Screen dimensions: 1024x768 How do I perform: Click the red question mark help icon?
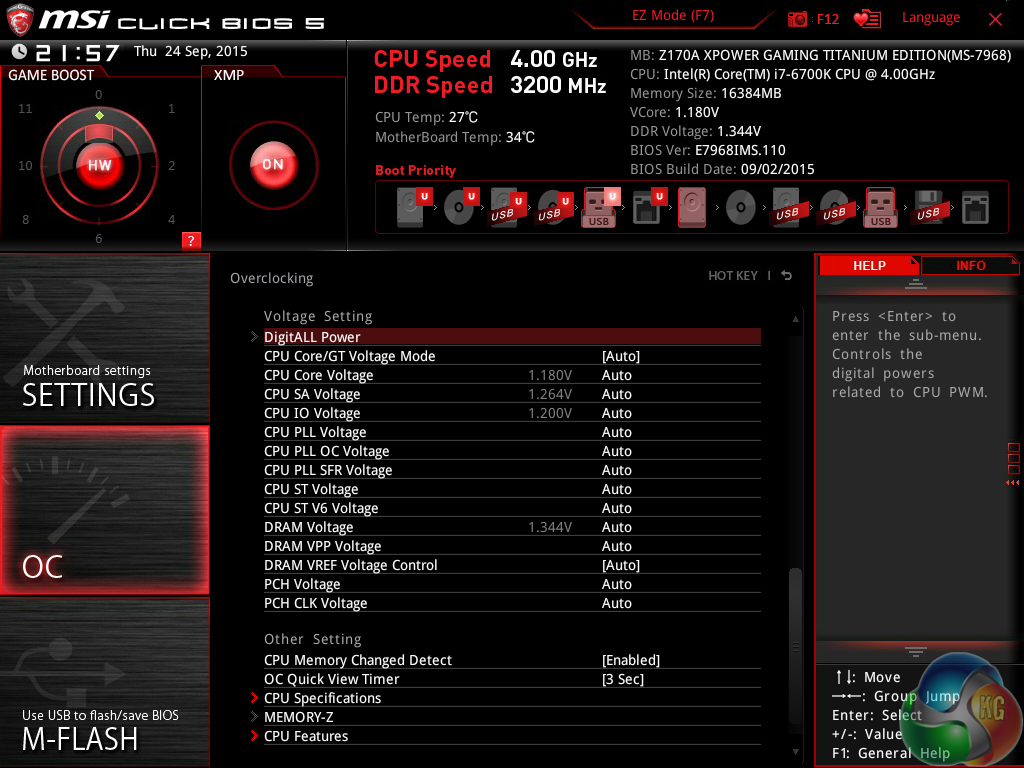click(x=192, y=240)
